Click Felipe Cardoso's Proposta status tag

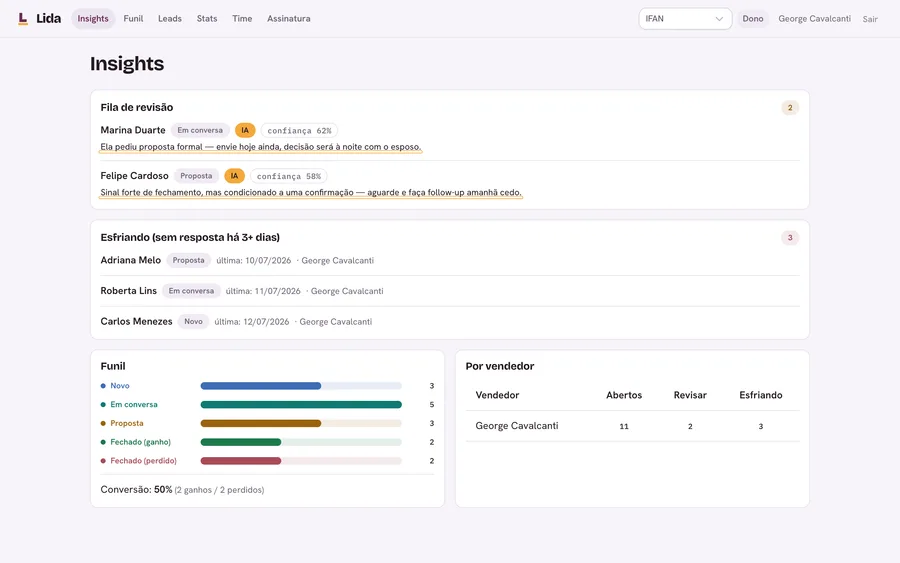tap(196, 176)
